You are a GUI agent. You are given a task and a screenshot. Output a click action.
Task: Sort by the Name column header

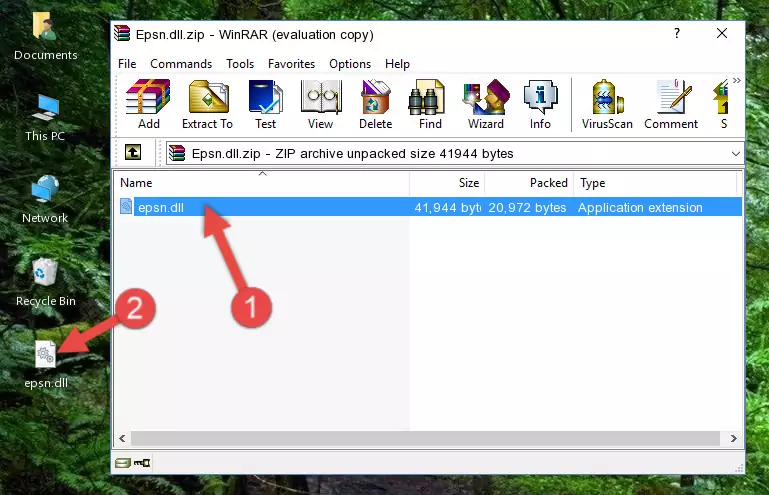coord(262,183)
